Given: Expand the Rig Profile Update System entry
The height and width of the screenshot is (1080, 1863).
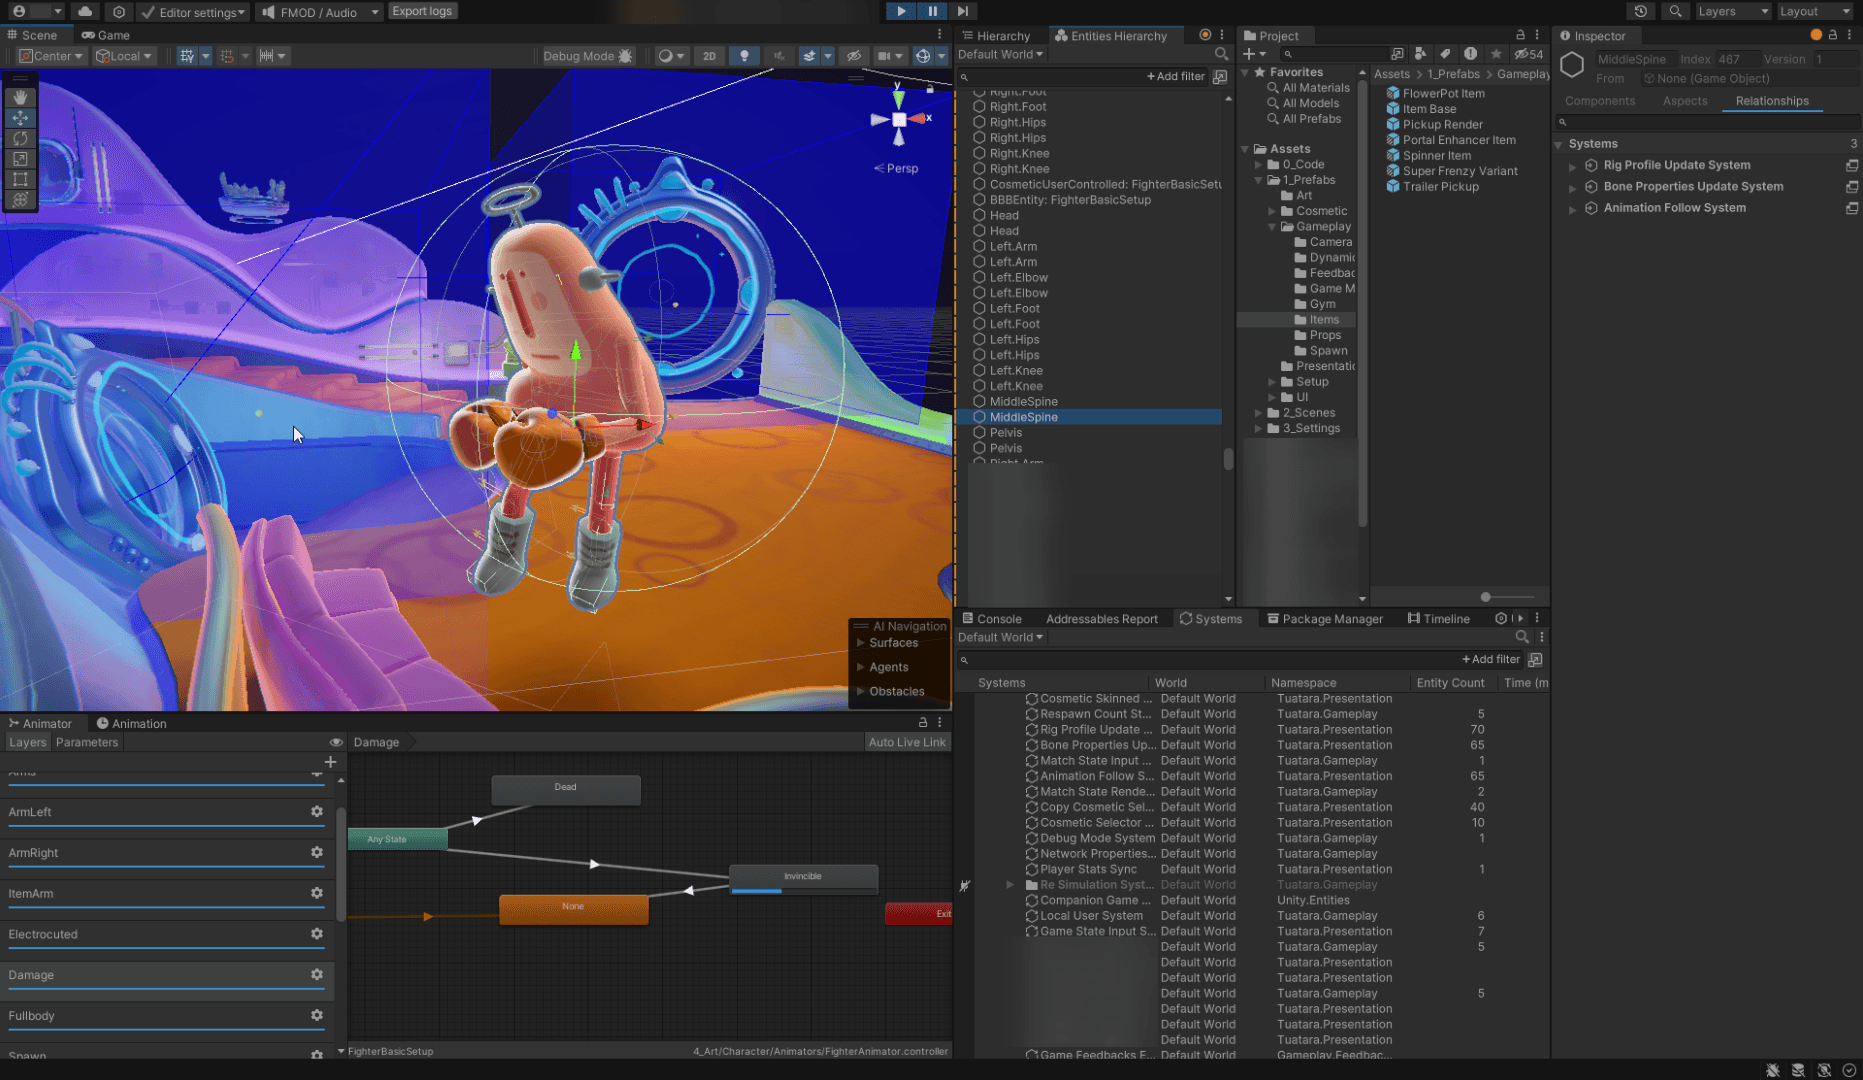Looking at the screenshot, I should 1572,166.
